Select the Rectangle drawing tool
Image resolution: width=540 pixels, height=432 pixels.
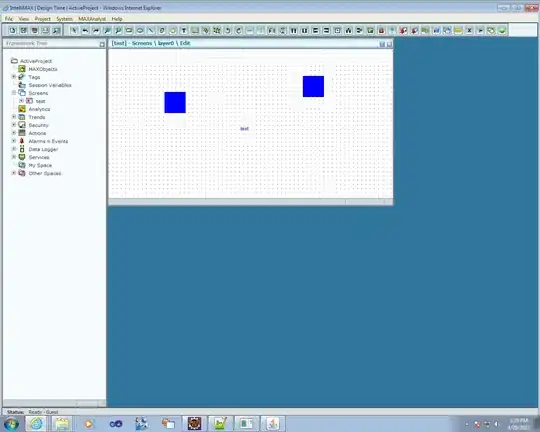coord(129,31)
